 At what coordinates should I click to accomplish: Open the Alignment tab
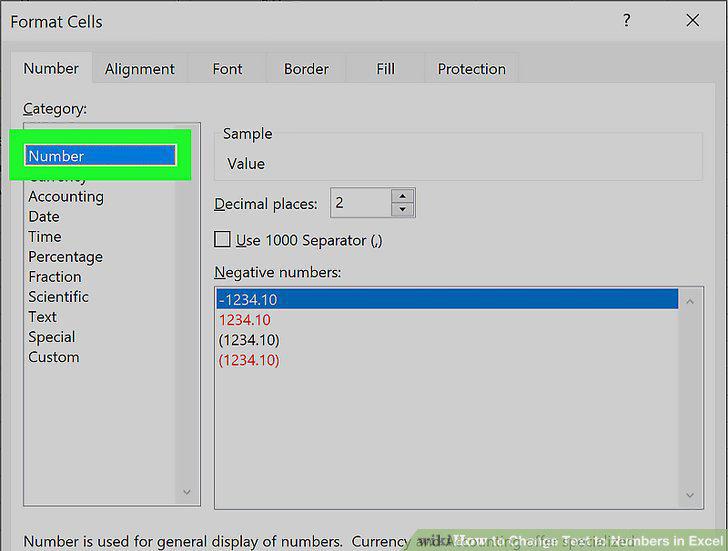pyautogui.click(x=140, y=69)
